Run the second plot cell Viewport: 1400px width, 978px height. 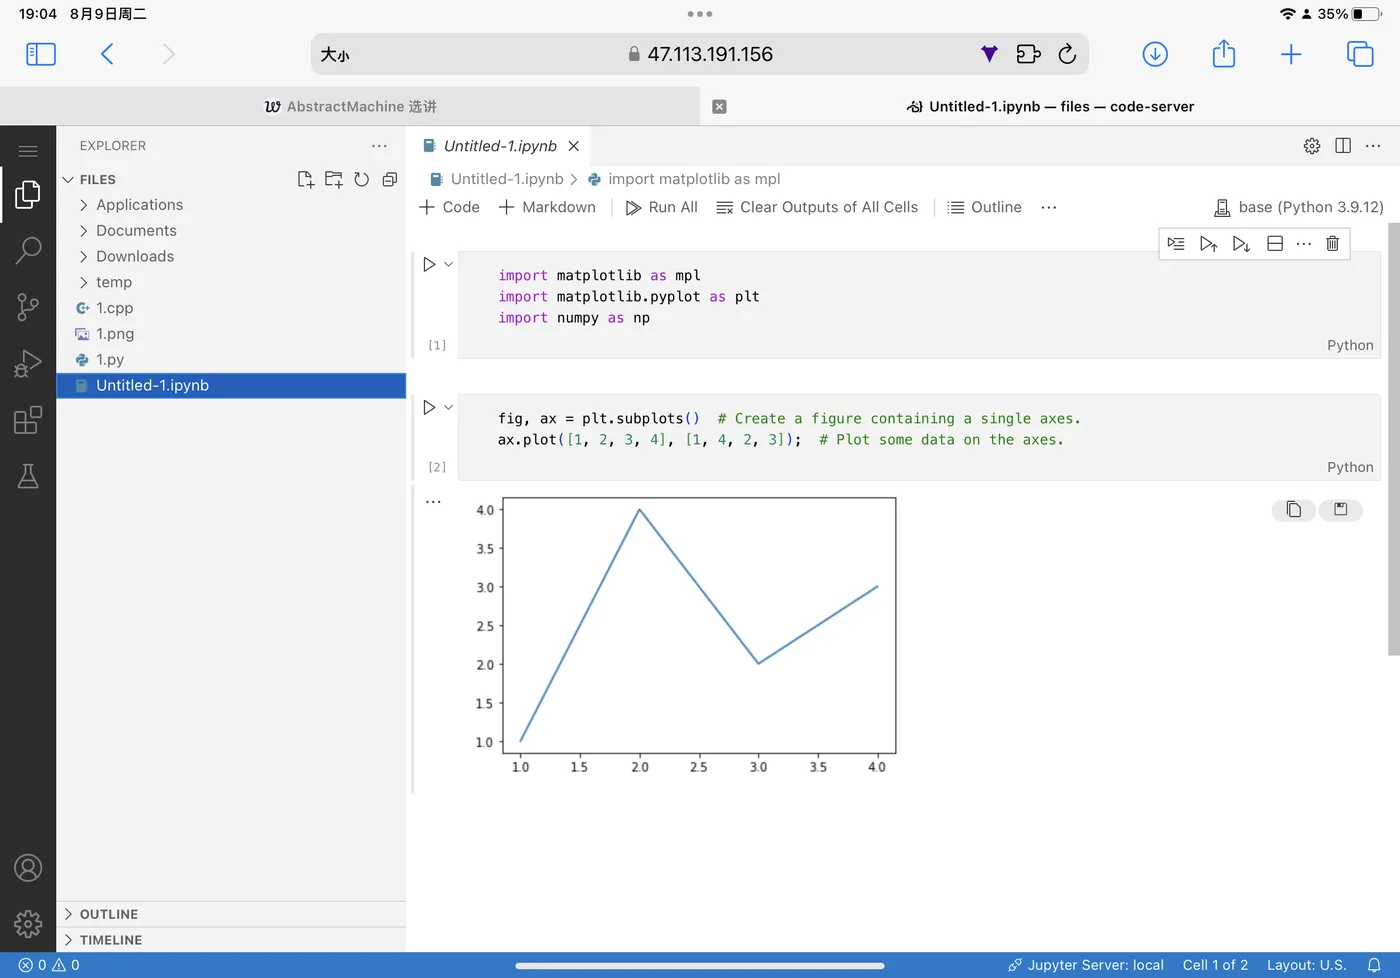pos(429,407)
